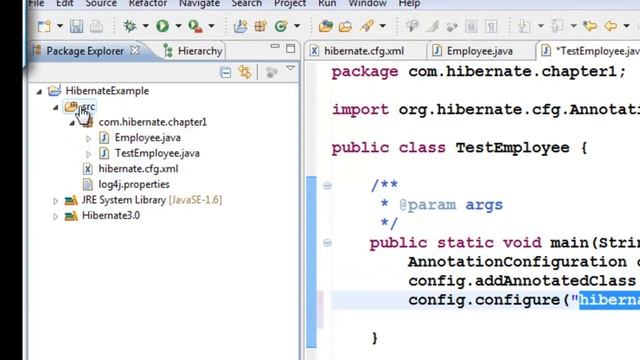Click the New wizard toolbar icon
Screen dimensions: 640x360
[x=44, y=27]
